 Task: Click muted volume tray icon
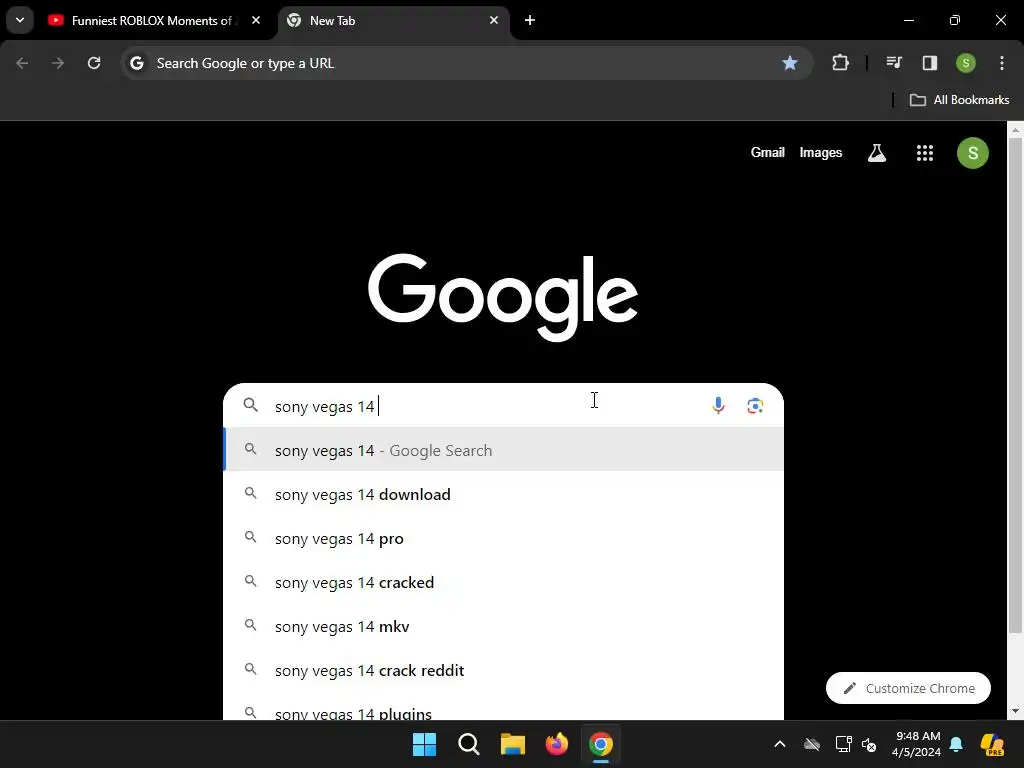[869, 744]
